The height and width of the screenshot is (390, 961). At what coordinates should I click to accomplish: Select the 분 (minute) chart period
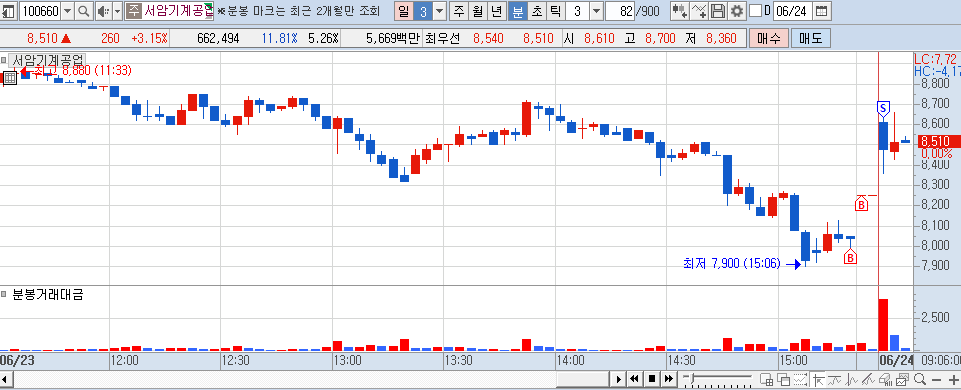pyautogui.click(x=517, y=11)
